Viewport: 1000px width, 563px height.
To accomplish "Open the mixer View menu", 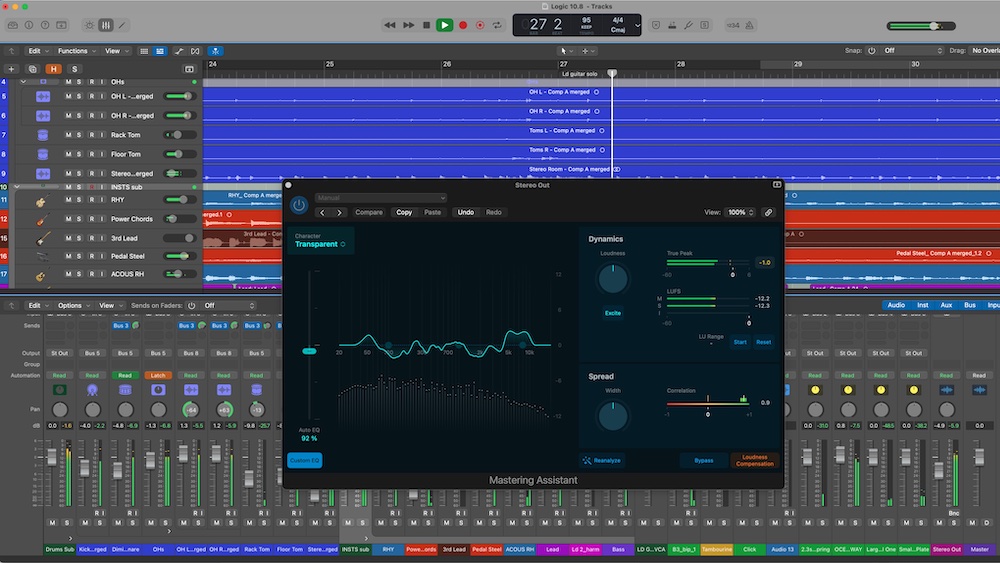I will click(110, 306).
